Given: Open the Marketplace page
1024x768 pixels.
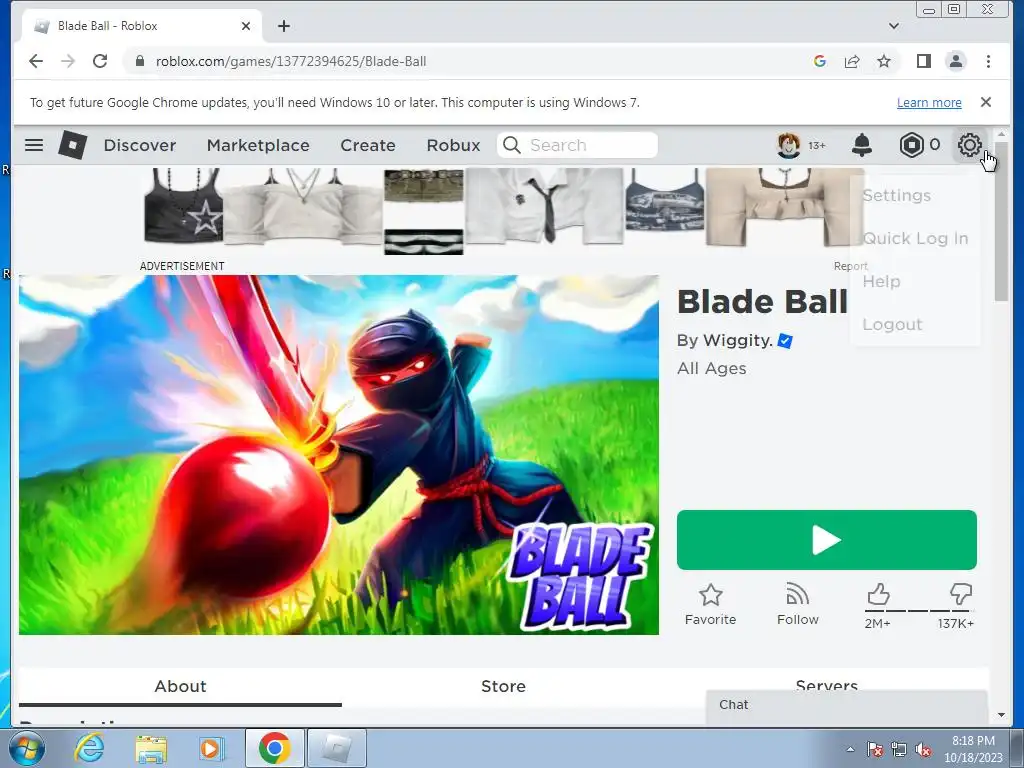Looking at the screenshot, I should click(258, 145).
